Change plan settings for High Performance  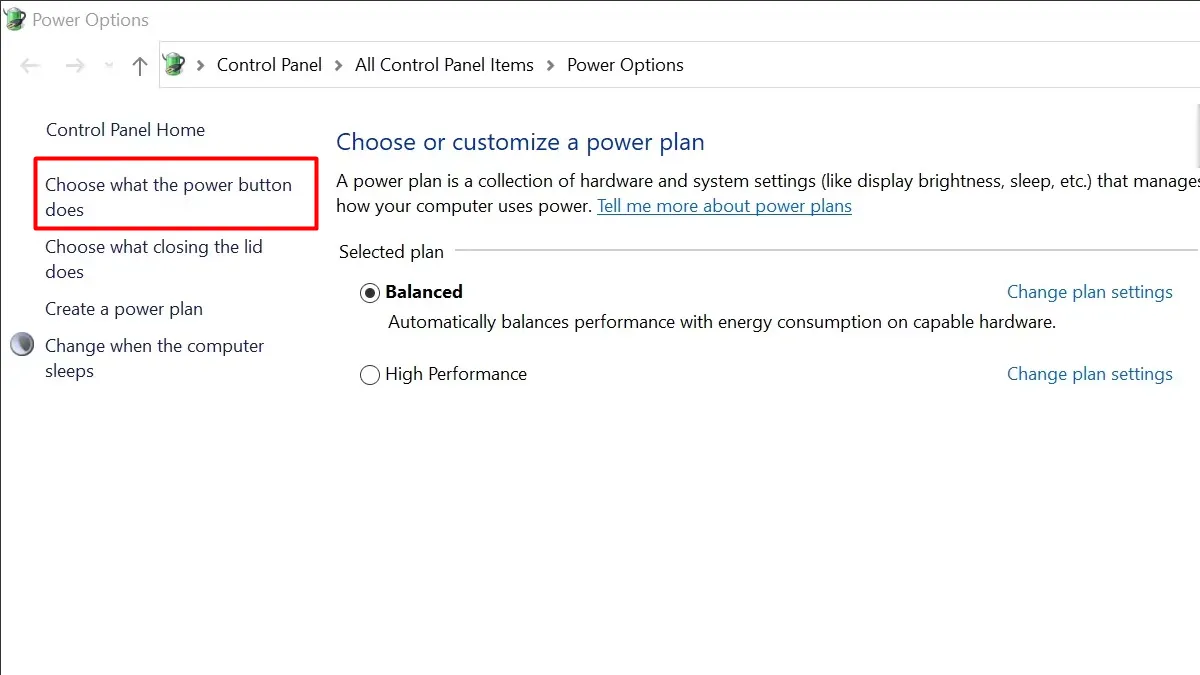pos(1089,374)
